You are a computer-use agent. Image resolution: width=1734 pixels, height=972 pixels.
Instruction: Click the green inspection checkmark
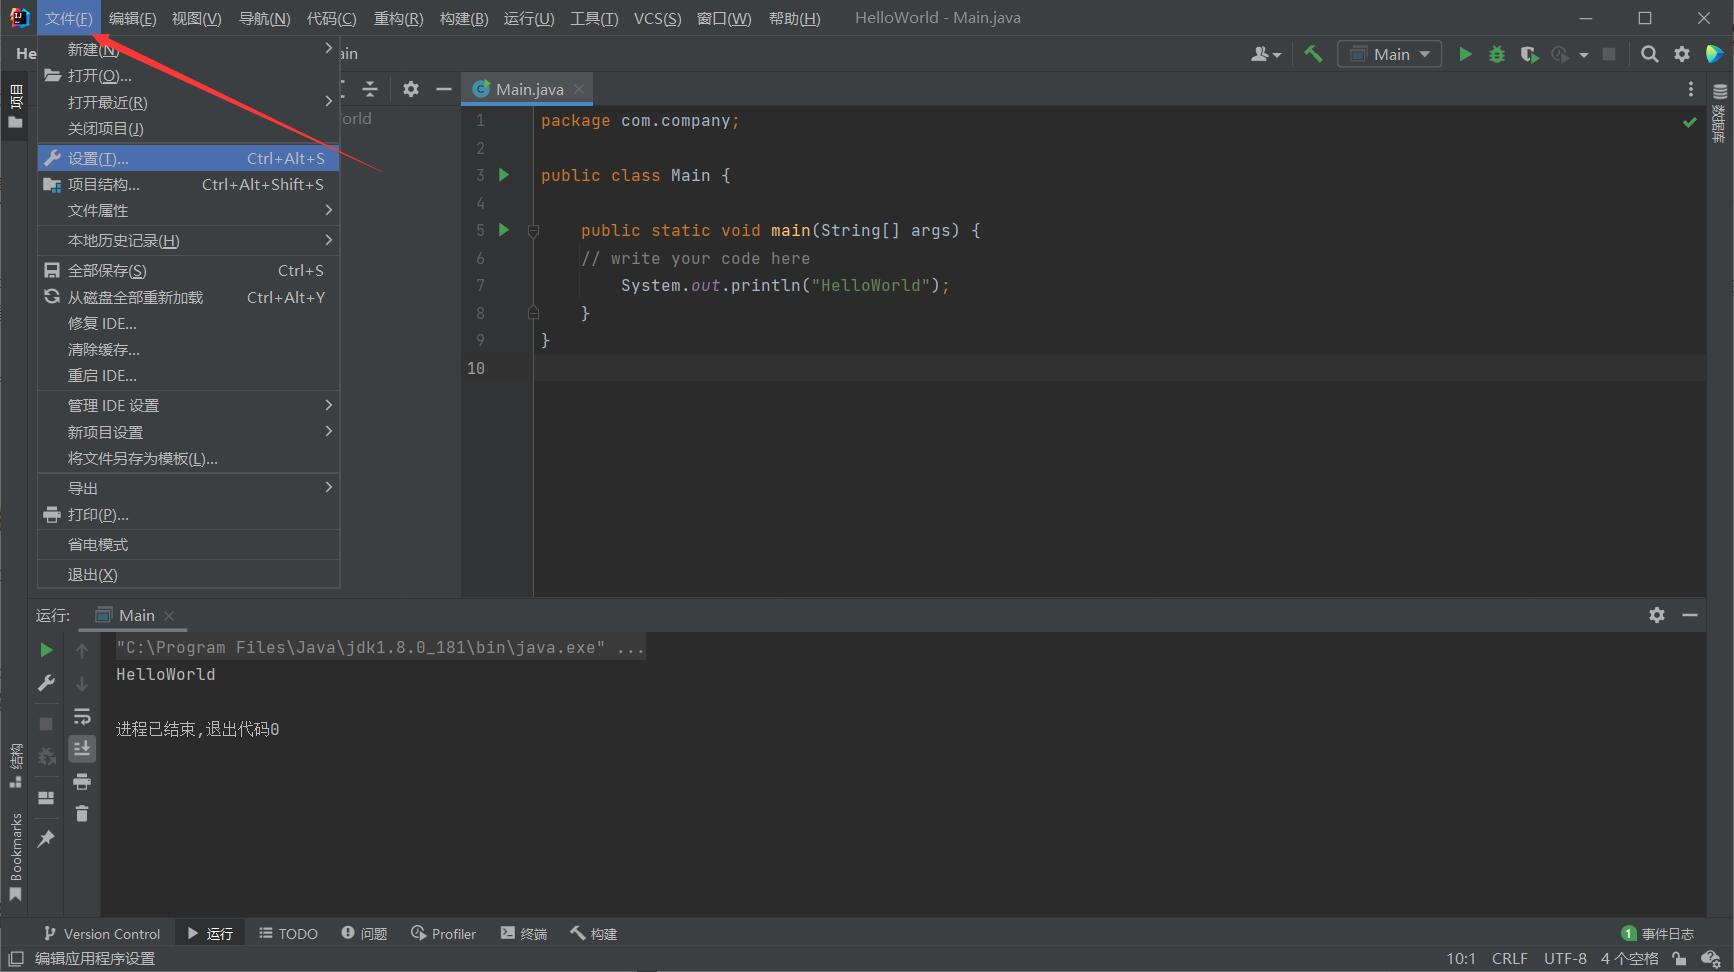pyautogui.click(x=1690, y=122)
